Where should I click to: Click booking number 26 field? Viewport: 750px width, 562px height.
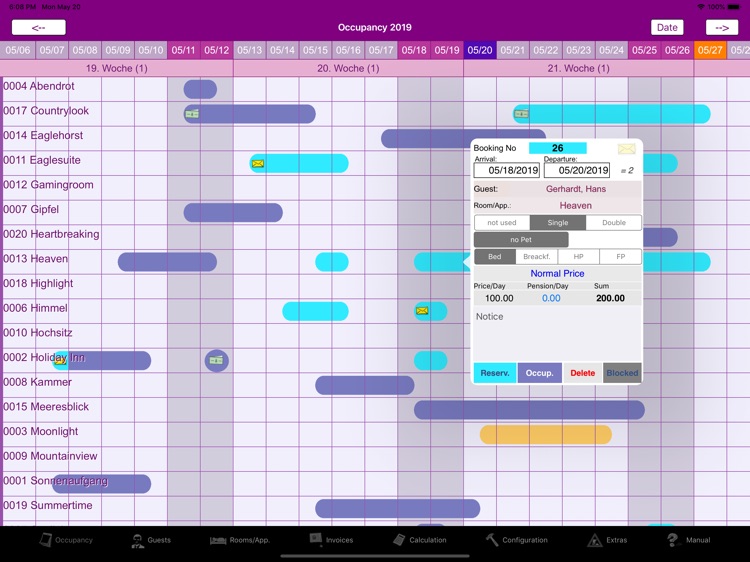(557, 148)
